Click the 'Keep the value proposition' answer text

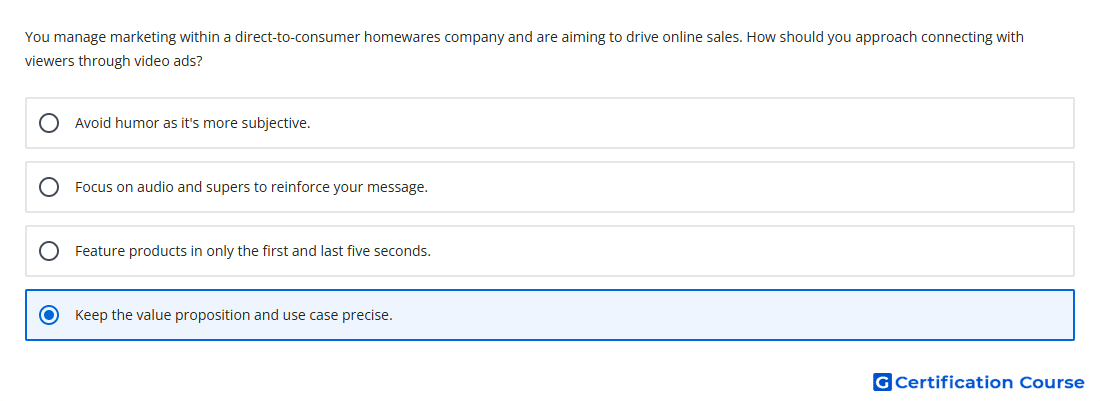click(234, 315)
